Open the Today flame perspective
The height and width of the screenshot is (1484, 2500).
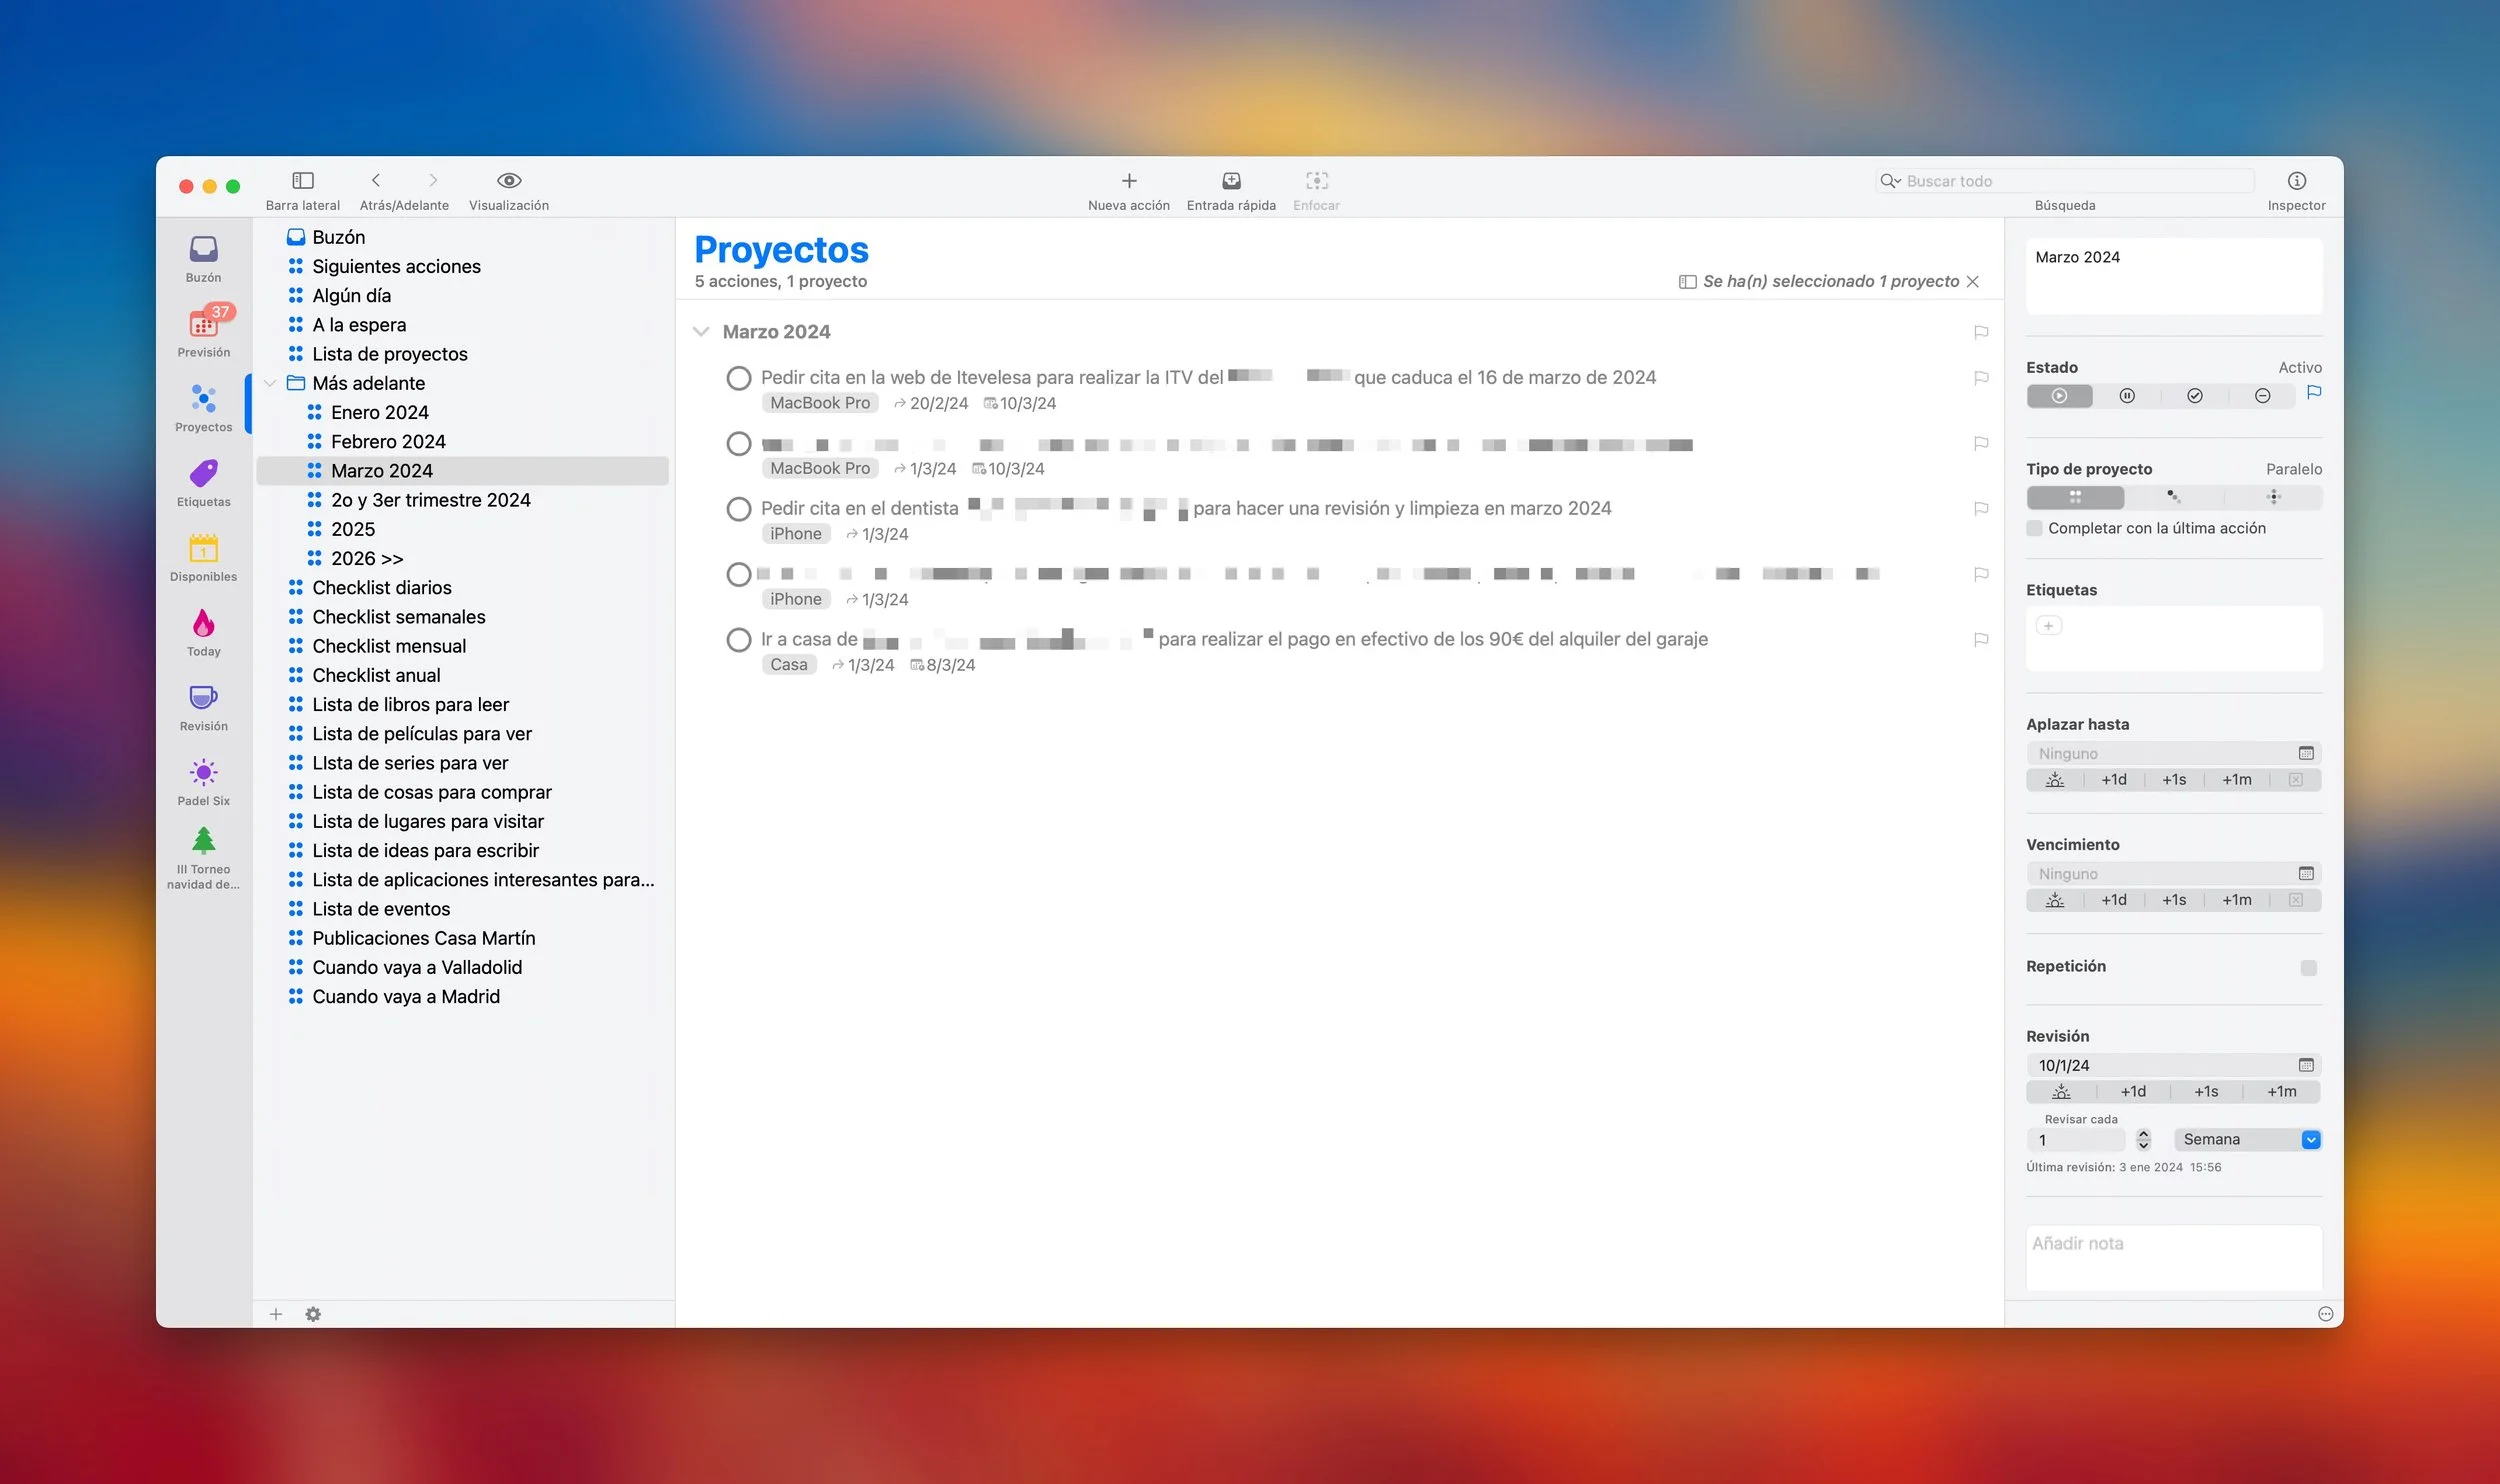click(203, 624)
